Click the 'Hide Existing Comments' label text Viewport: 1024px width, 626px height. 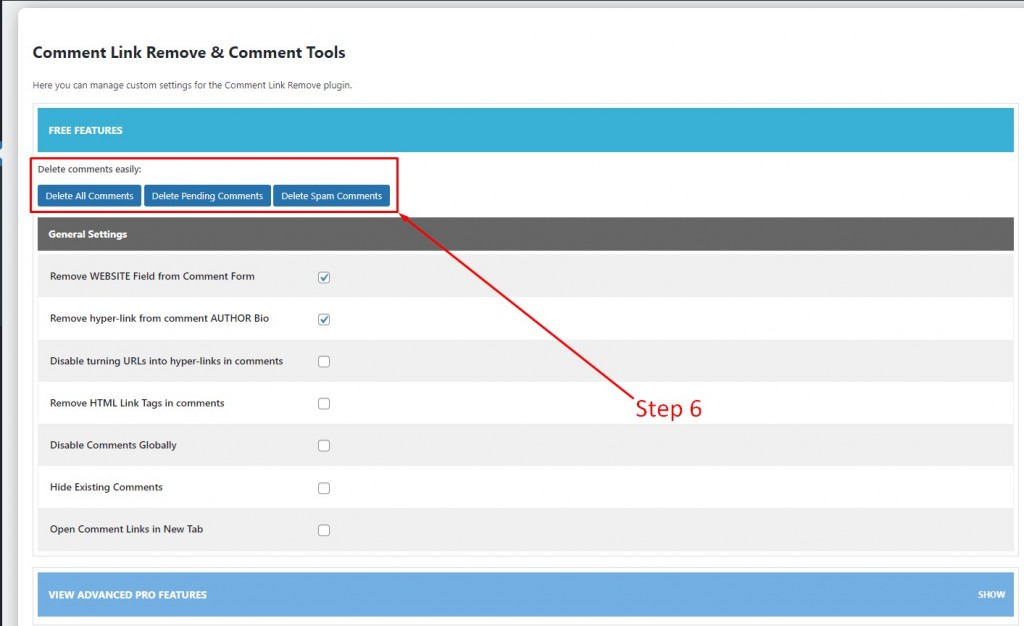(106, 487)
